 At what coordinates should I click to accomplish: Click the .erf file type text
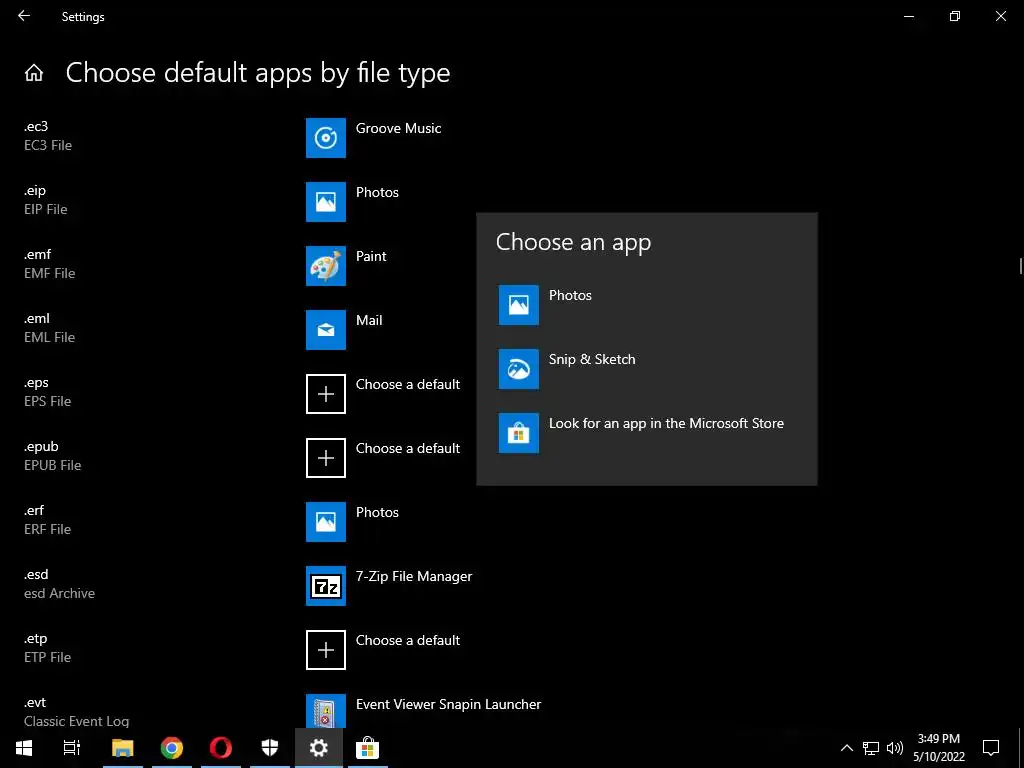(34, 510)
